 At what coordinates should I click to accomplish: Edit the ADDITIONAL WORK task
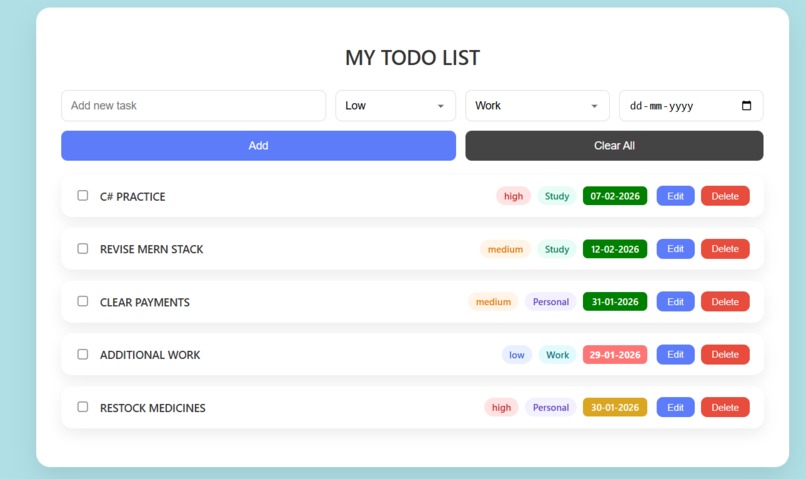675,355
